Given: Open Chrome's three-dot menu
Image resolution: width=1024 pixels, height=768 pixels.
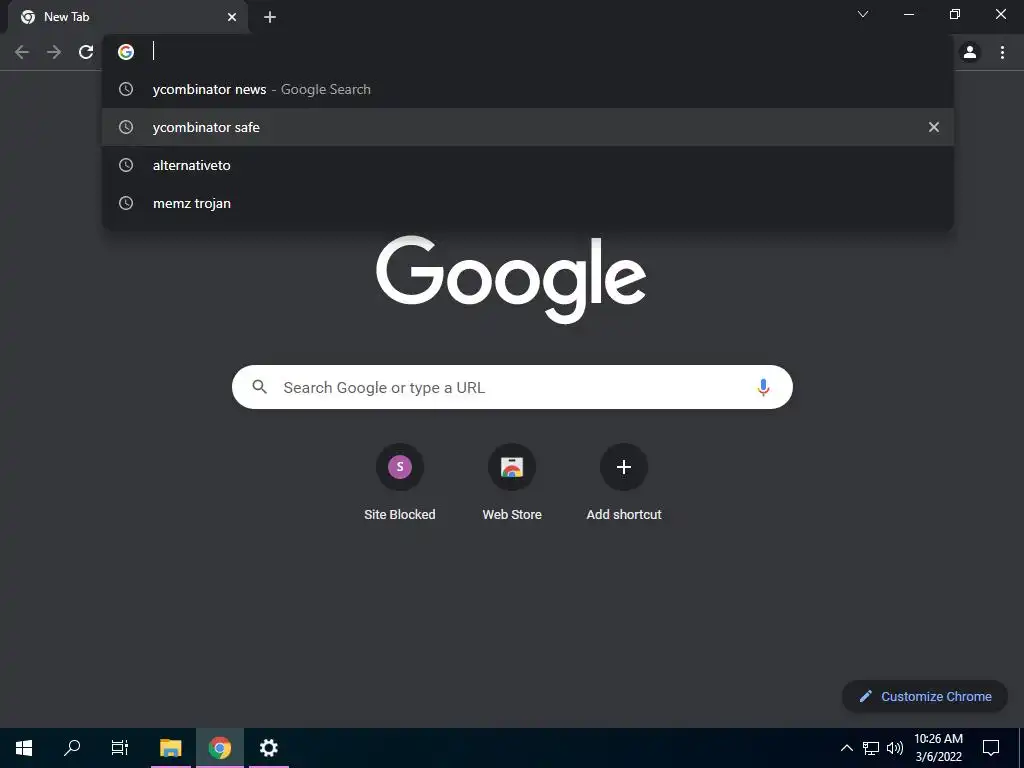Looking at the screenshot, I should tap(1002, 52).
